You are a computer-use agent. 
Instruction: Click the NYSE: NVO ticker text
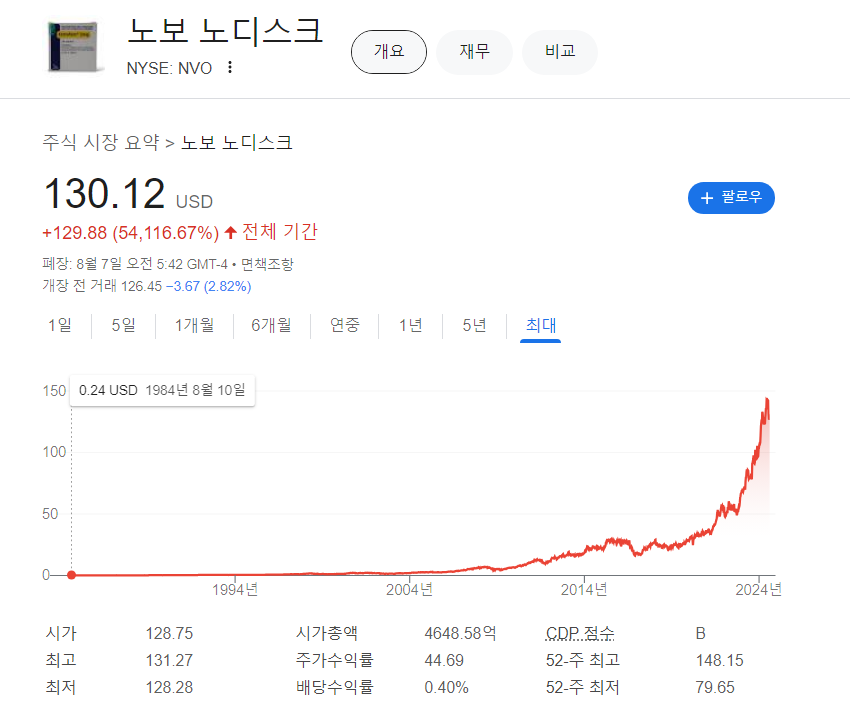click(169, 68)
